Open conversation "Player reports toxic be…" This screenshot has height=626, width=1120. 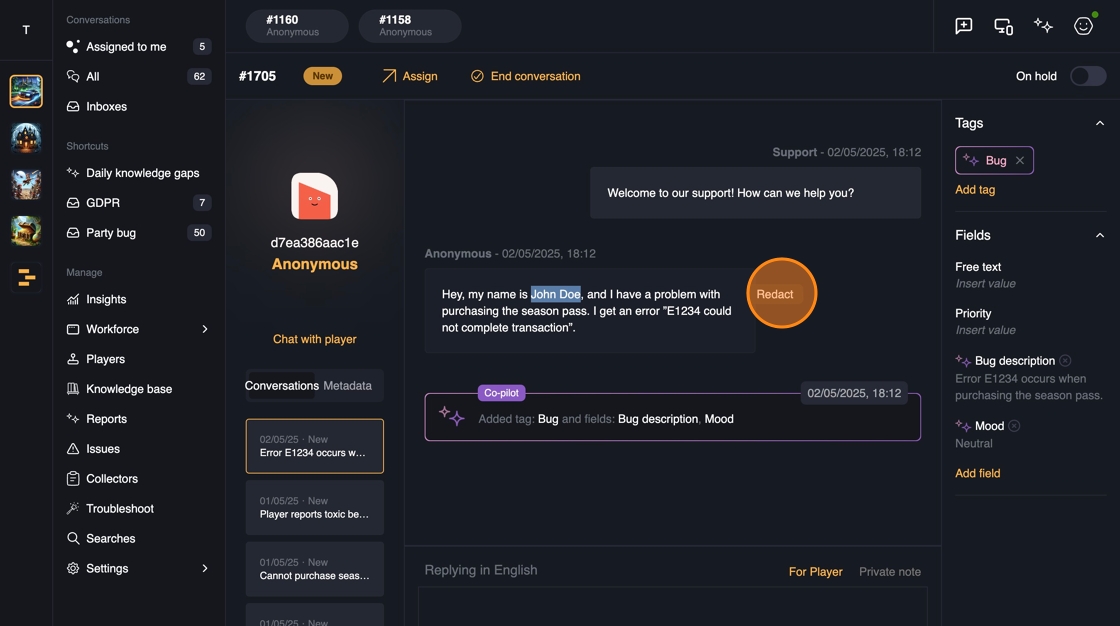pos(314,507)
